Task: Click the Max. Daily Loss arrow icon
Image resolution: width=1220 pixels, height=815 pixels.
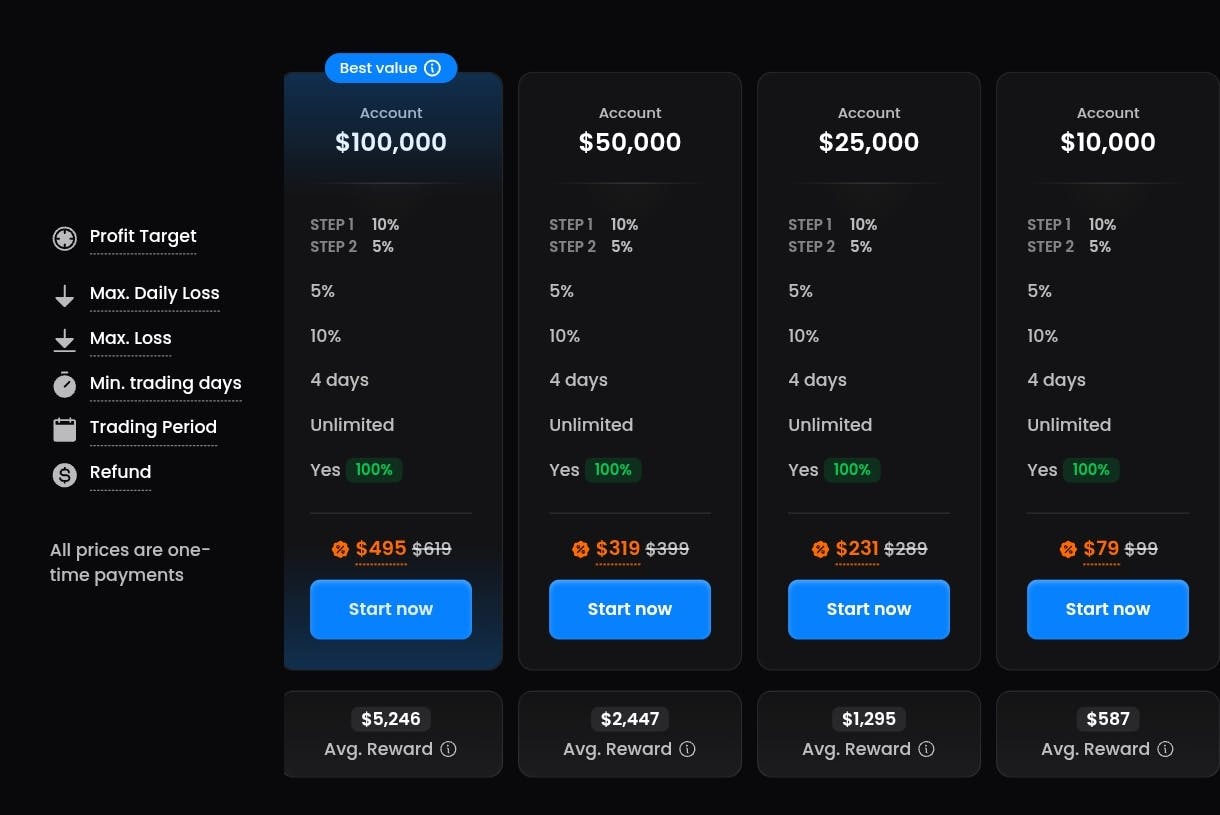Action: coord(65,295)
